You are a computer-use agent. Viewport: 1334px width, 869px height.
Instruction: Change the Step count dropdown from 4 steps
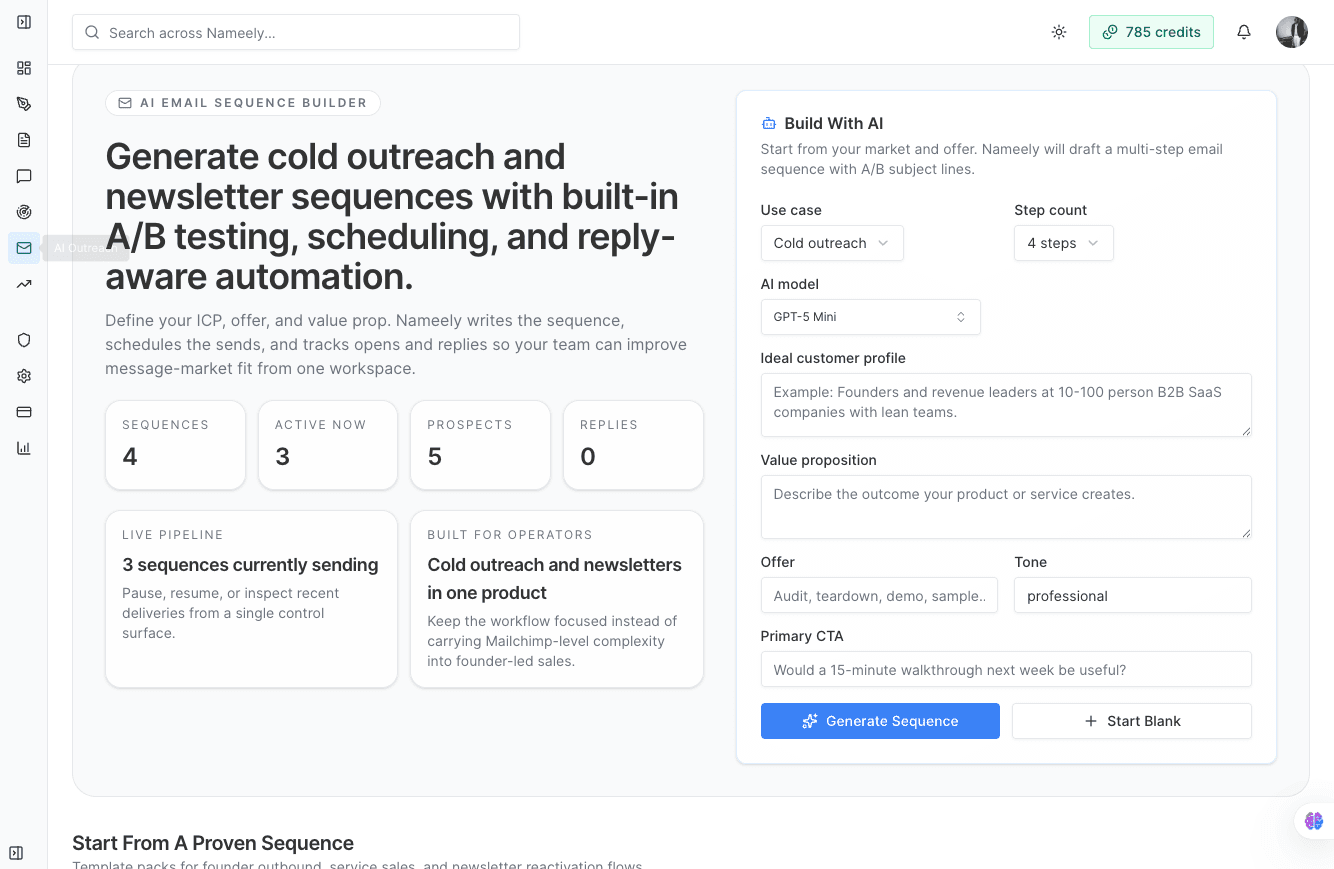(1063, 243)
